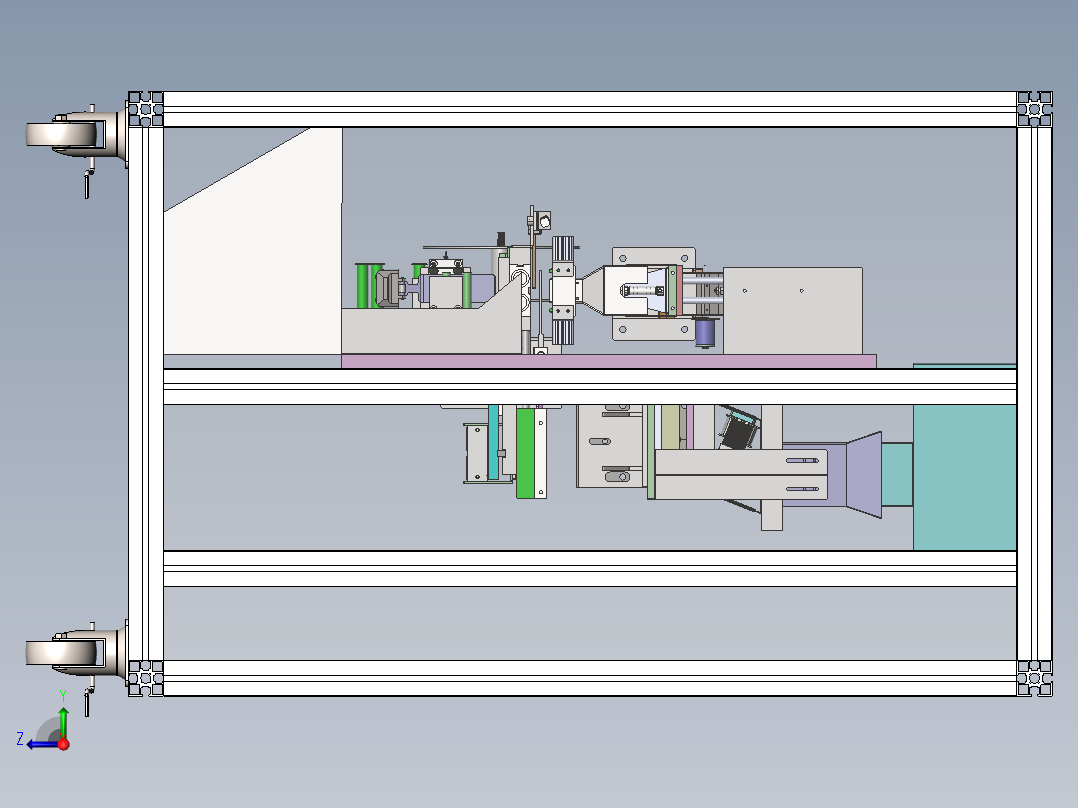Viewport: 1078px width, 808px height.
Task: Click the red origin ball of the triad
Action: pos(64,744)
